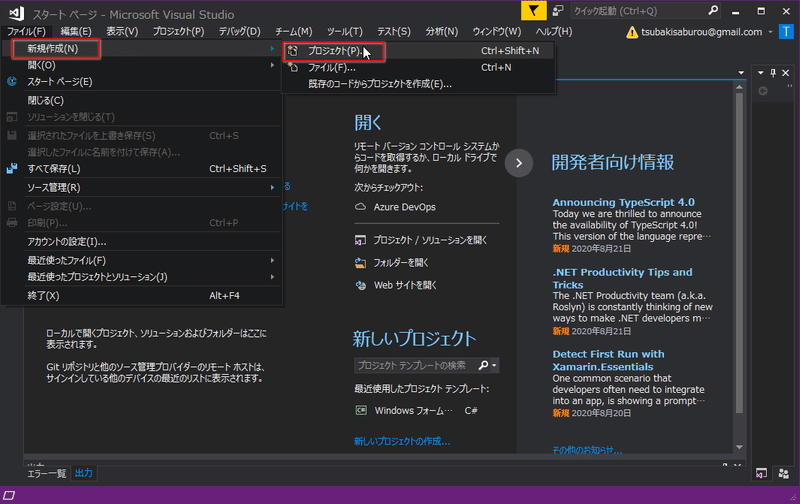Click the quick launch search magnifier
Viewport: 800px width, 504px height.
(713, 10)
